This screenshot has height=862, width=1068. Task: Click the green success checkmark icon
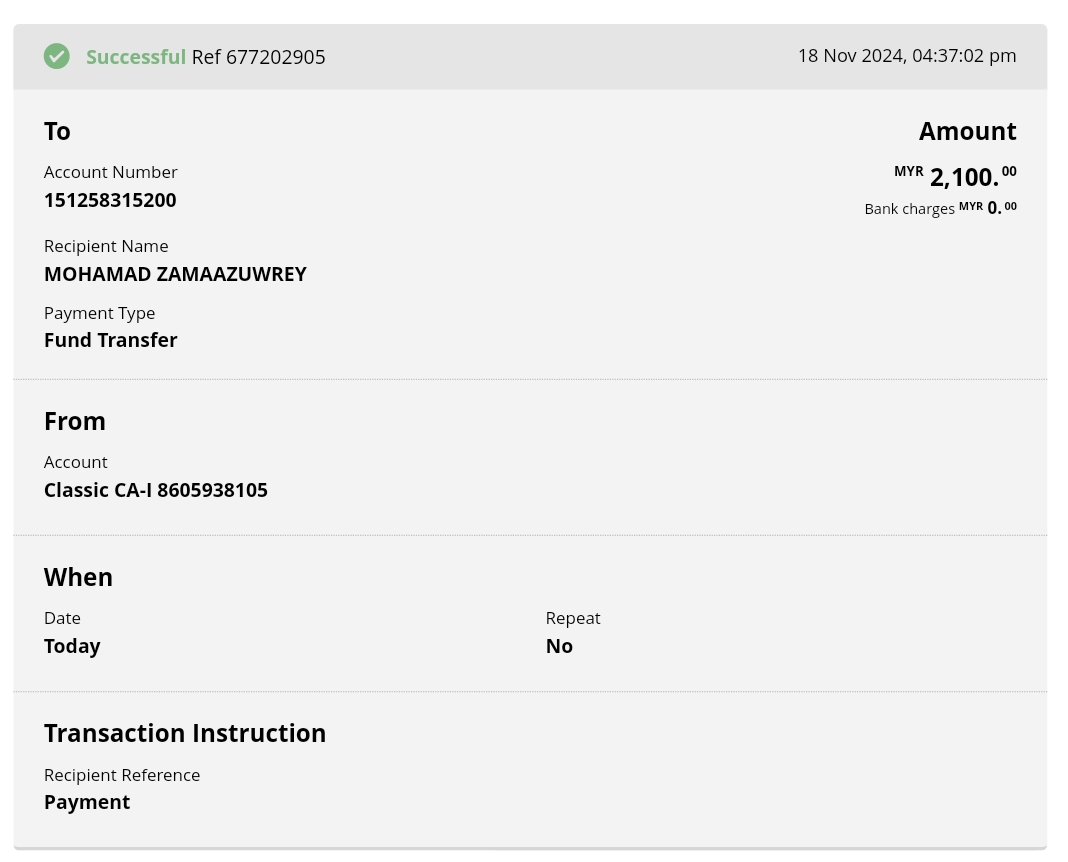(57, 56)
